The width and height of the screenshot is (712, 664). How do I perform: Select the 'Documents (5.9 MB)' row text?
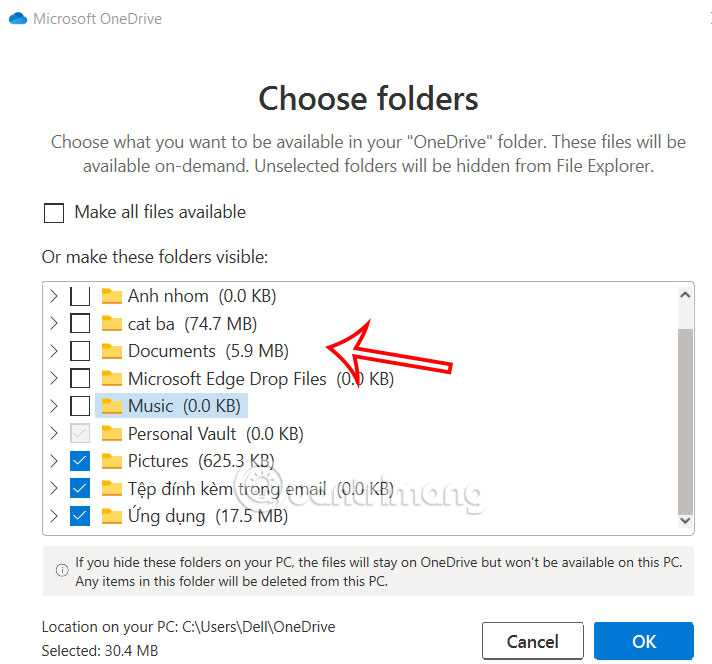[x=208, y=351]
